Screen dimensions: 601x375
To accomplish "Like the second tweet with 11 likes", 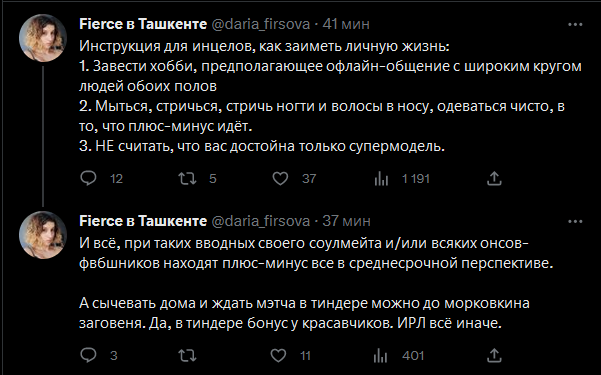I will [278, 355].
